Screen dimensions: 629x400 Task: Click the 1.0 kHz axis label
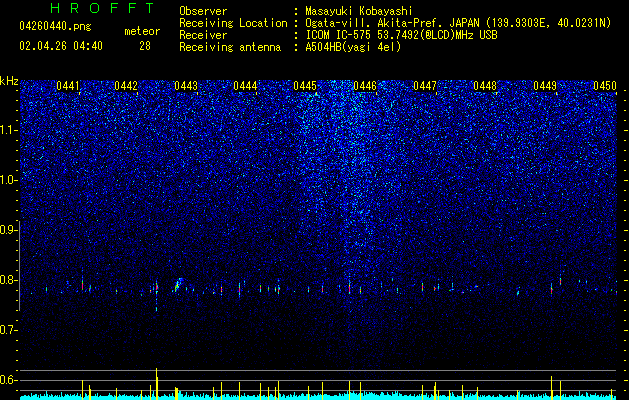(x=8, y=180)
